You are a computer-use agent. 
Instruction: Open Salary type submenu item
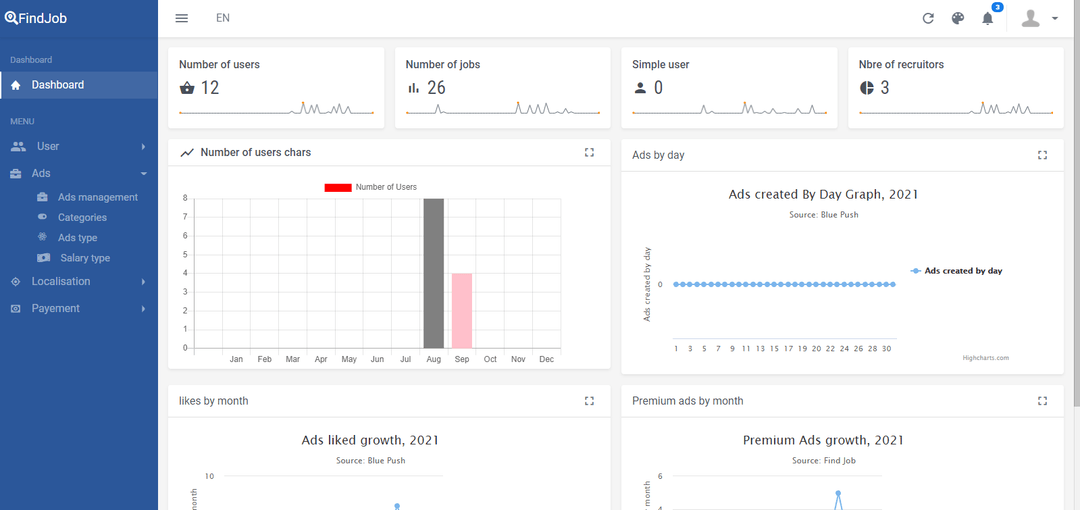coord(85,258)
